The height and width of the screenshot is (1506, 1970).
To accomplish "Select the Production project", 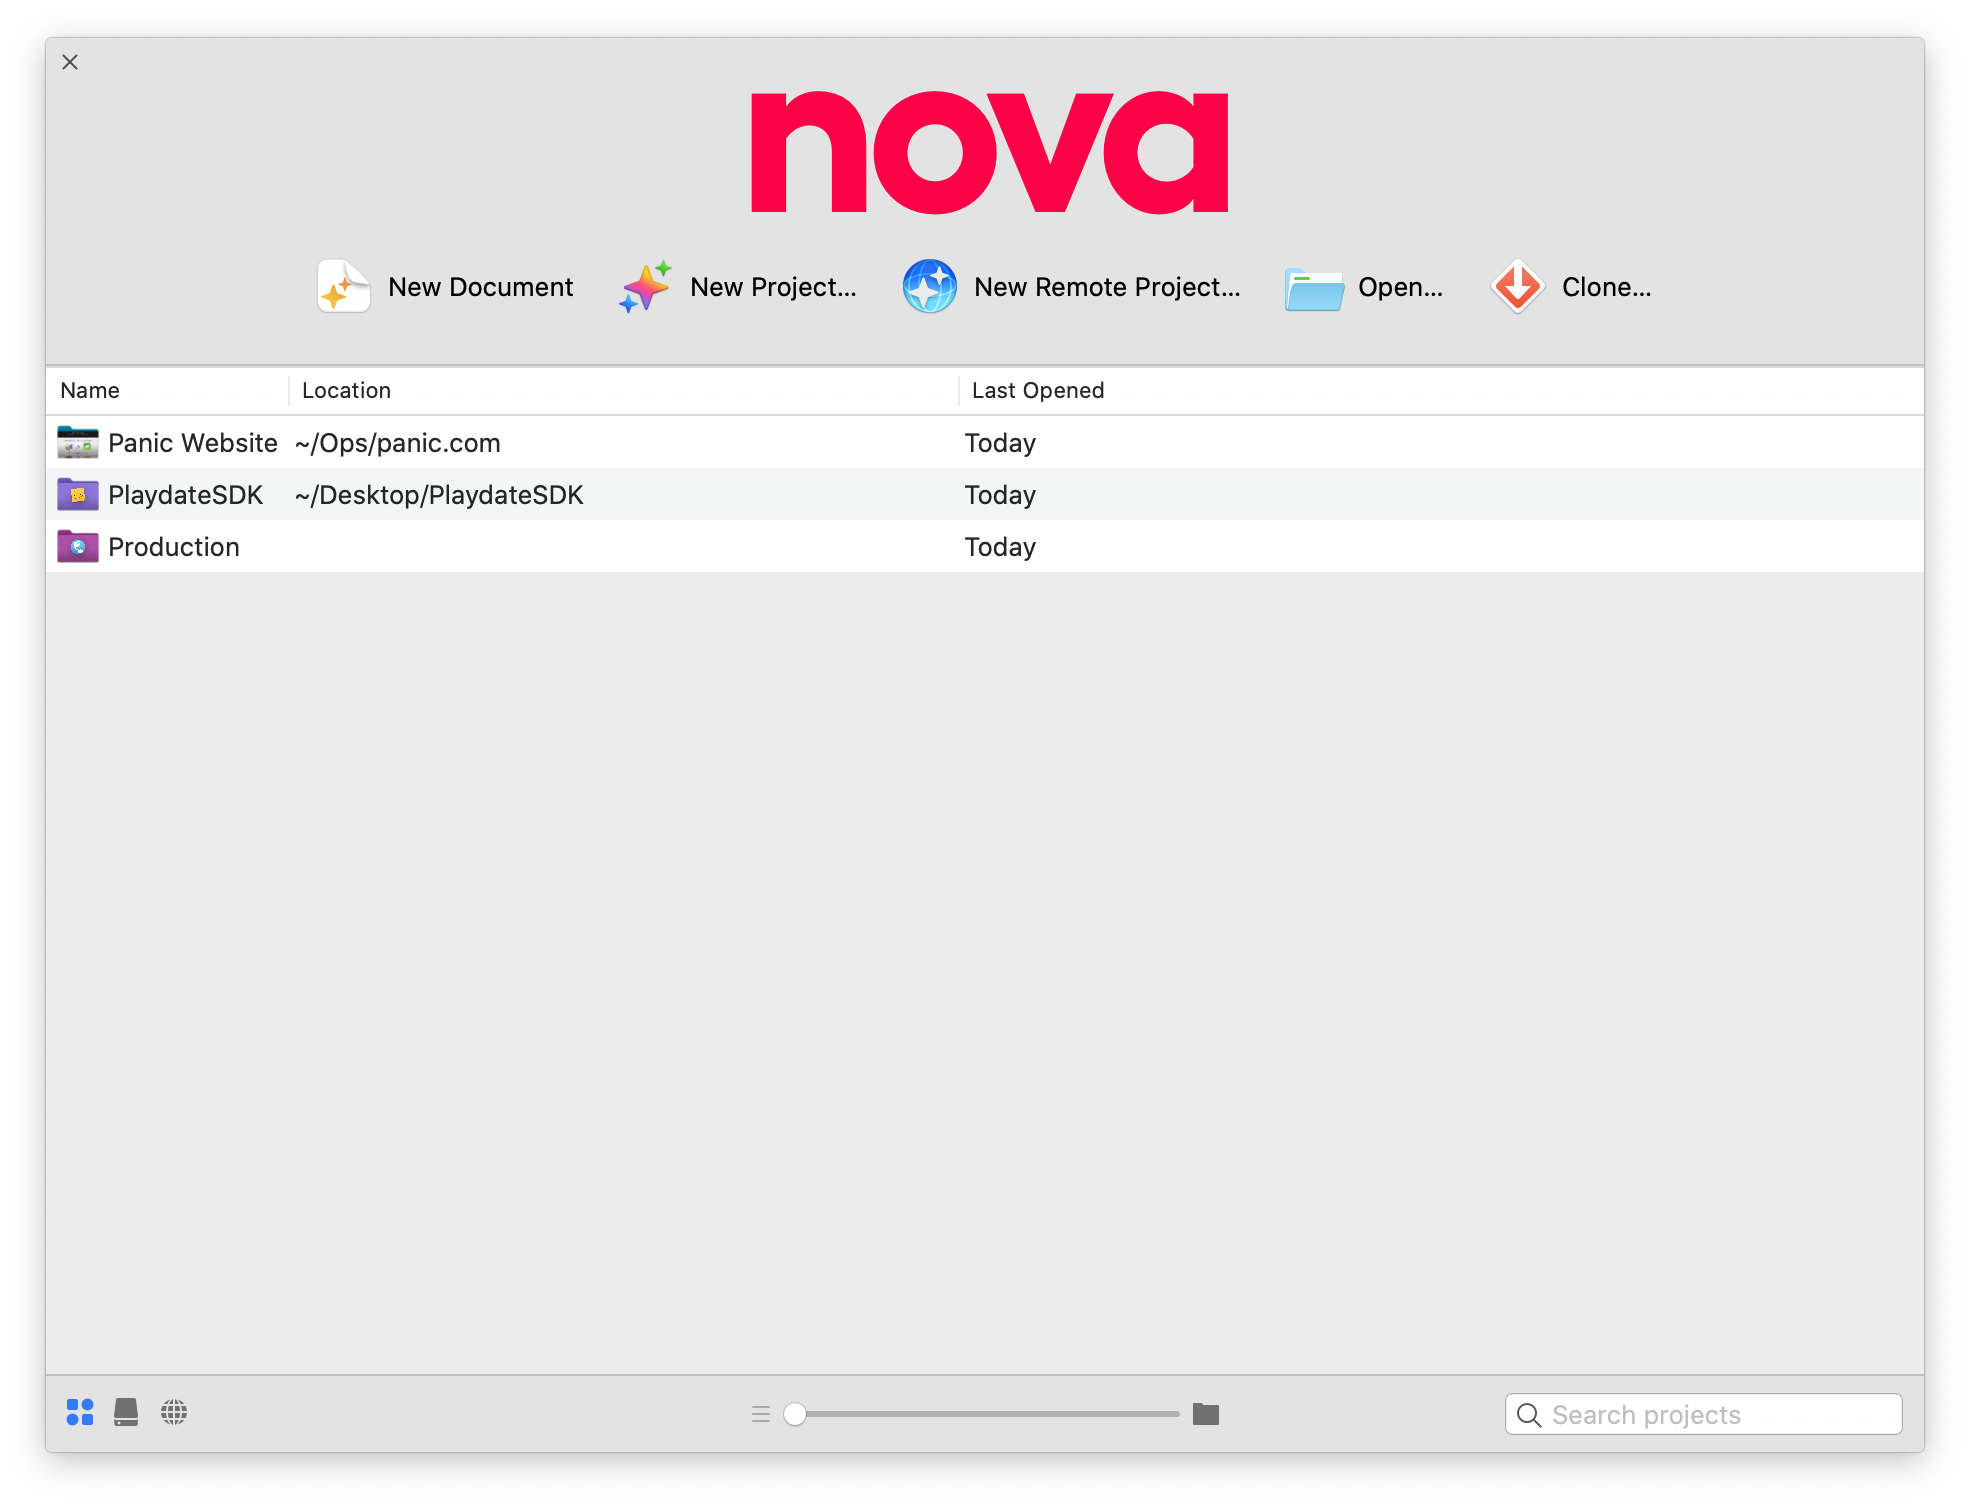I will point(172,547).
